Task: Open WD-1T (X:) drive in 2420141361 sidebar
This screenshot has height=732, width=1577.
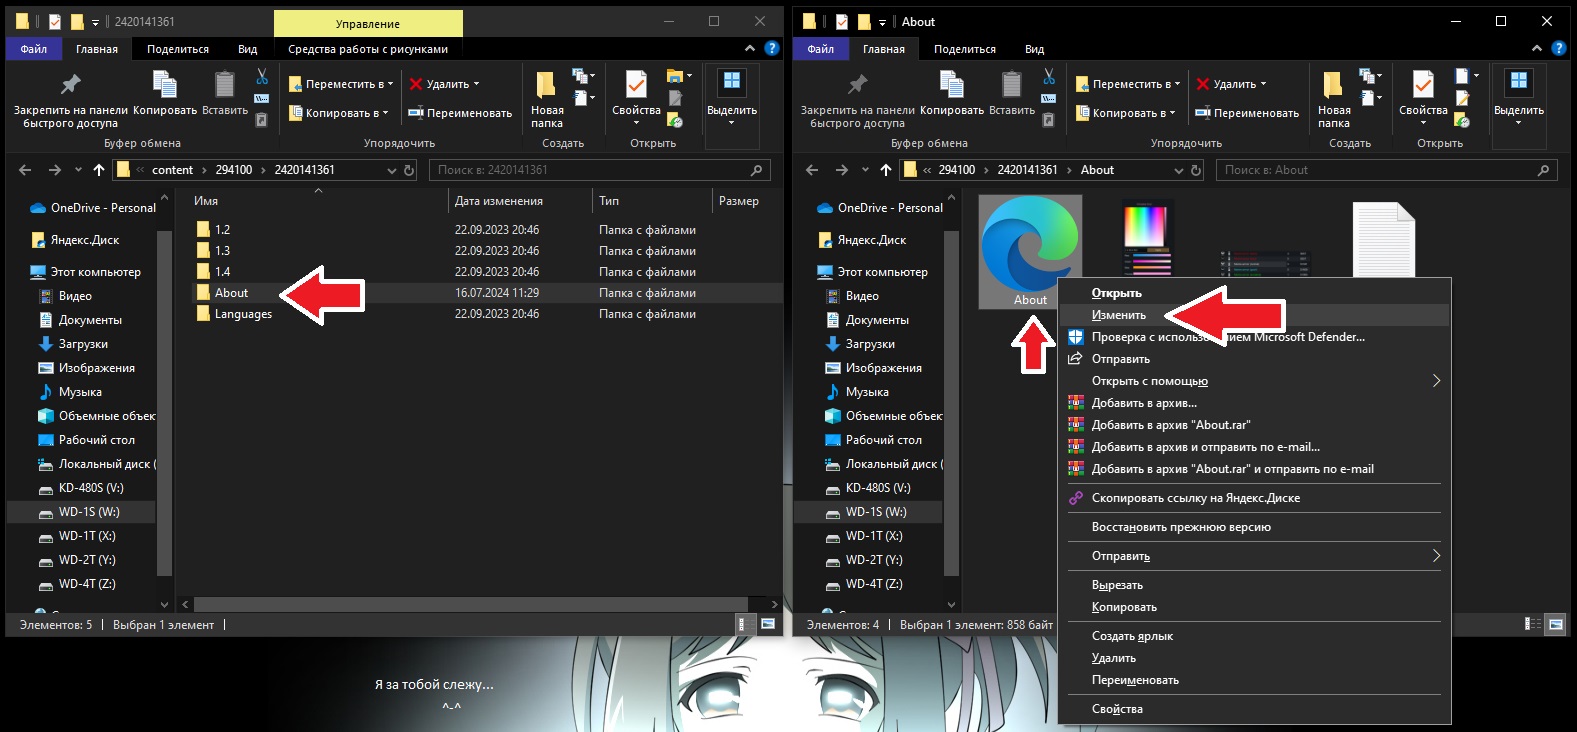Action: [87, 536]
